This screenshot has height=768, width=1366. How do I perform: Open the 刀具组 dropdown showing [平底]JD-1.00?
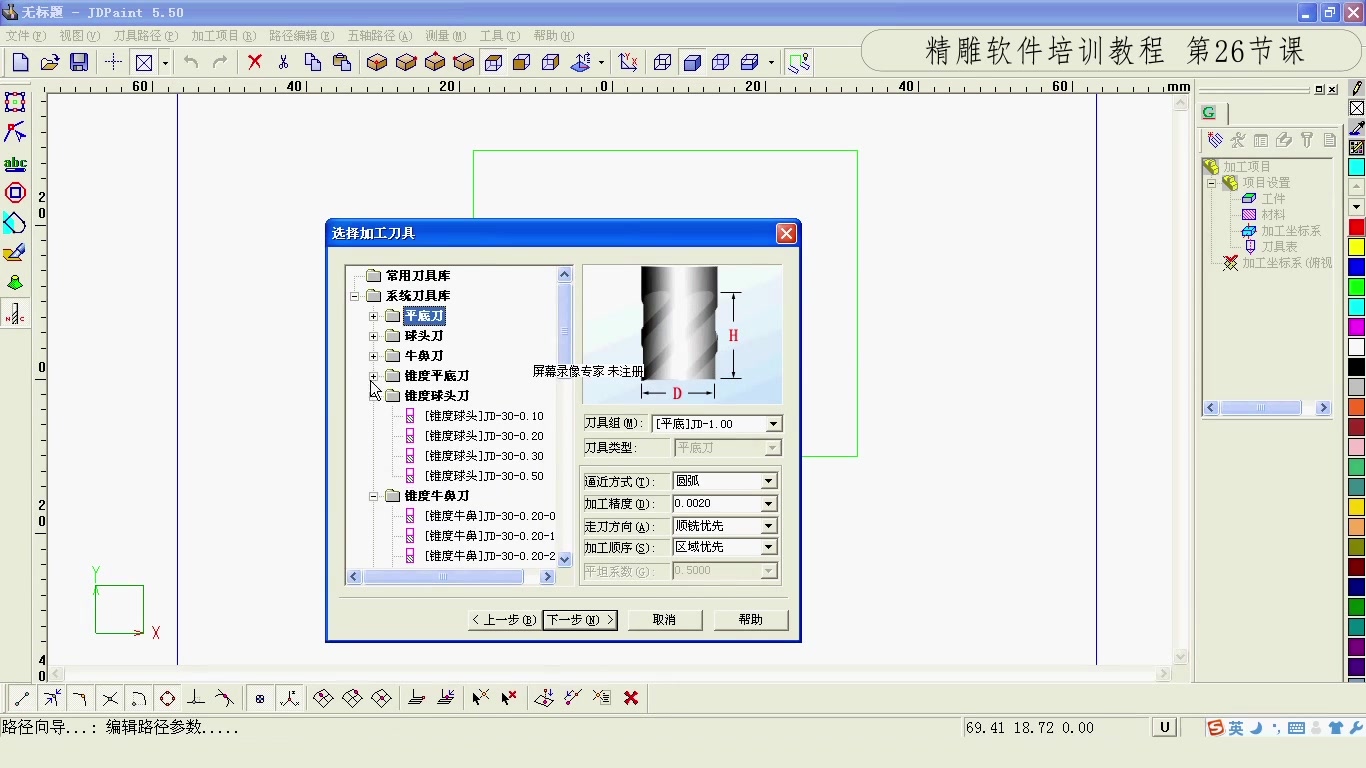[775, 423]
